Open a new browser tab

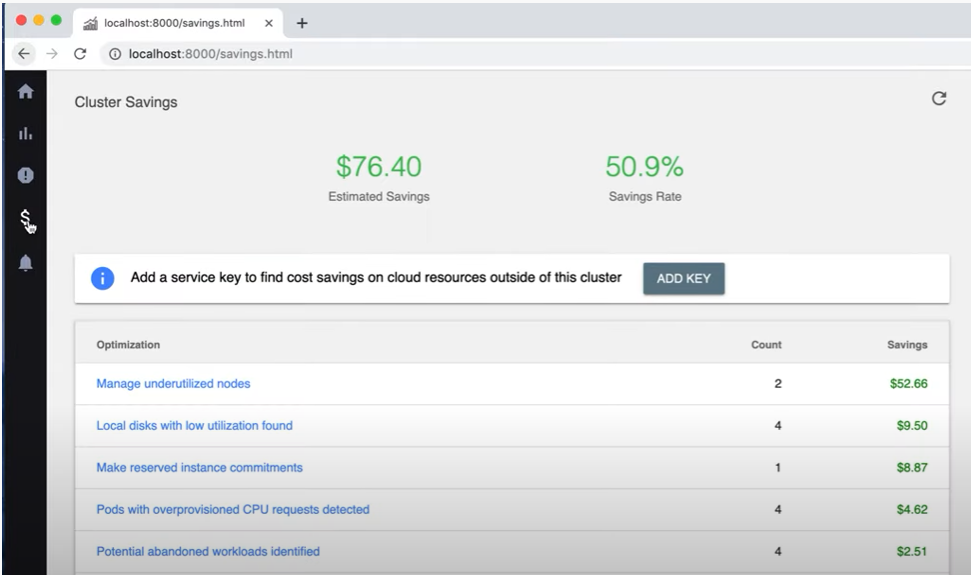point(302,22)
